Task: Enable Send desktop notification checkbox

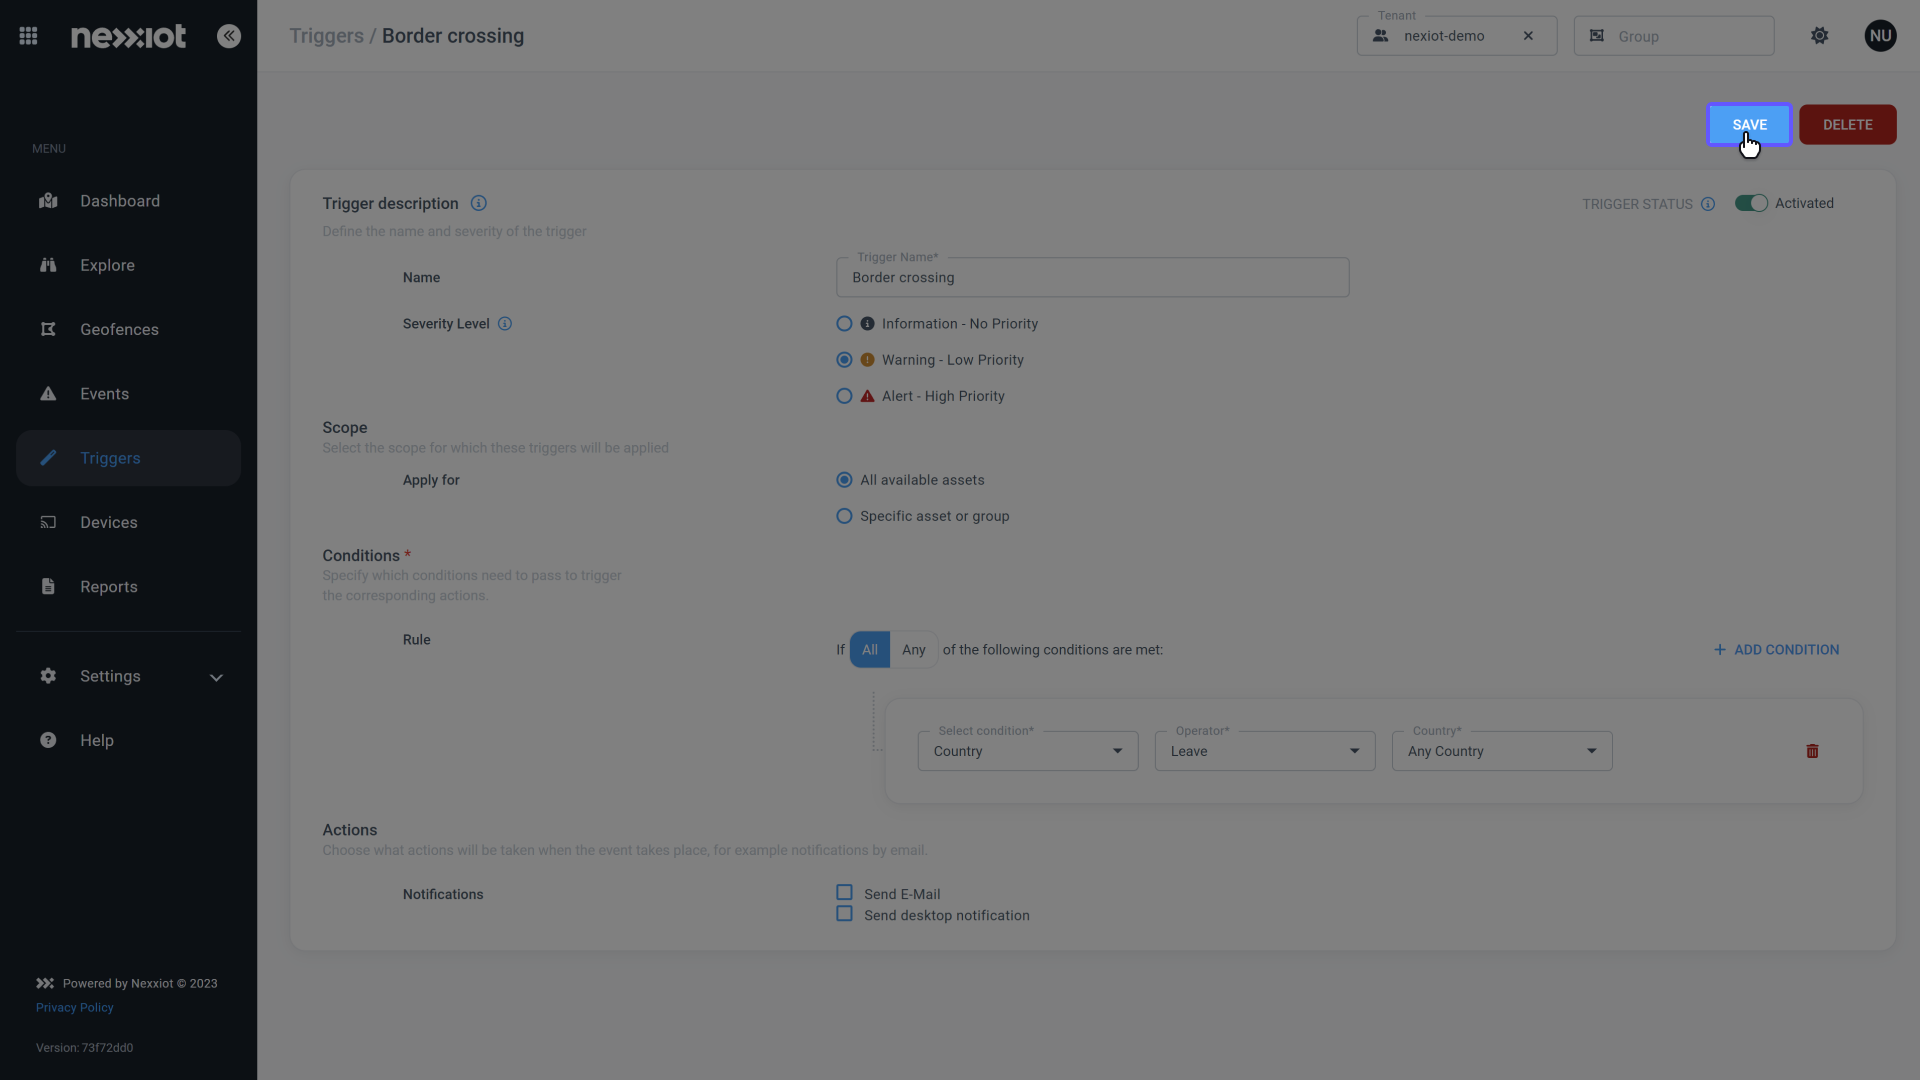Action: (844, 914)
